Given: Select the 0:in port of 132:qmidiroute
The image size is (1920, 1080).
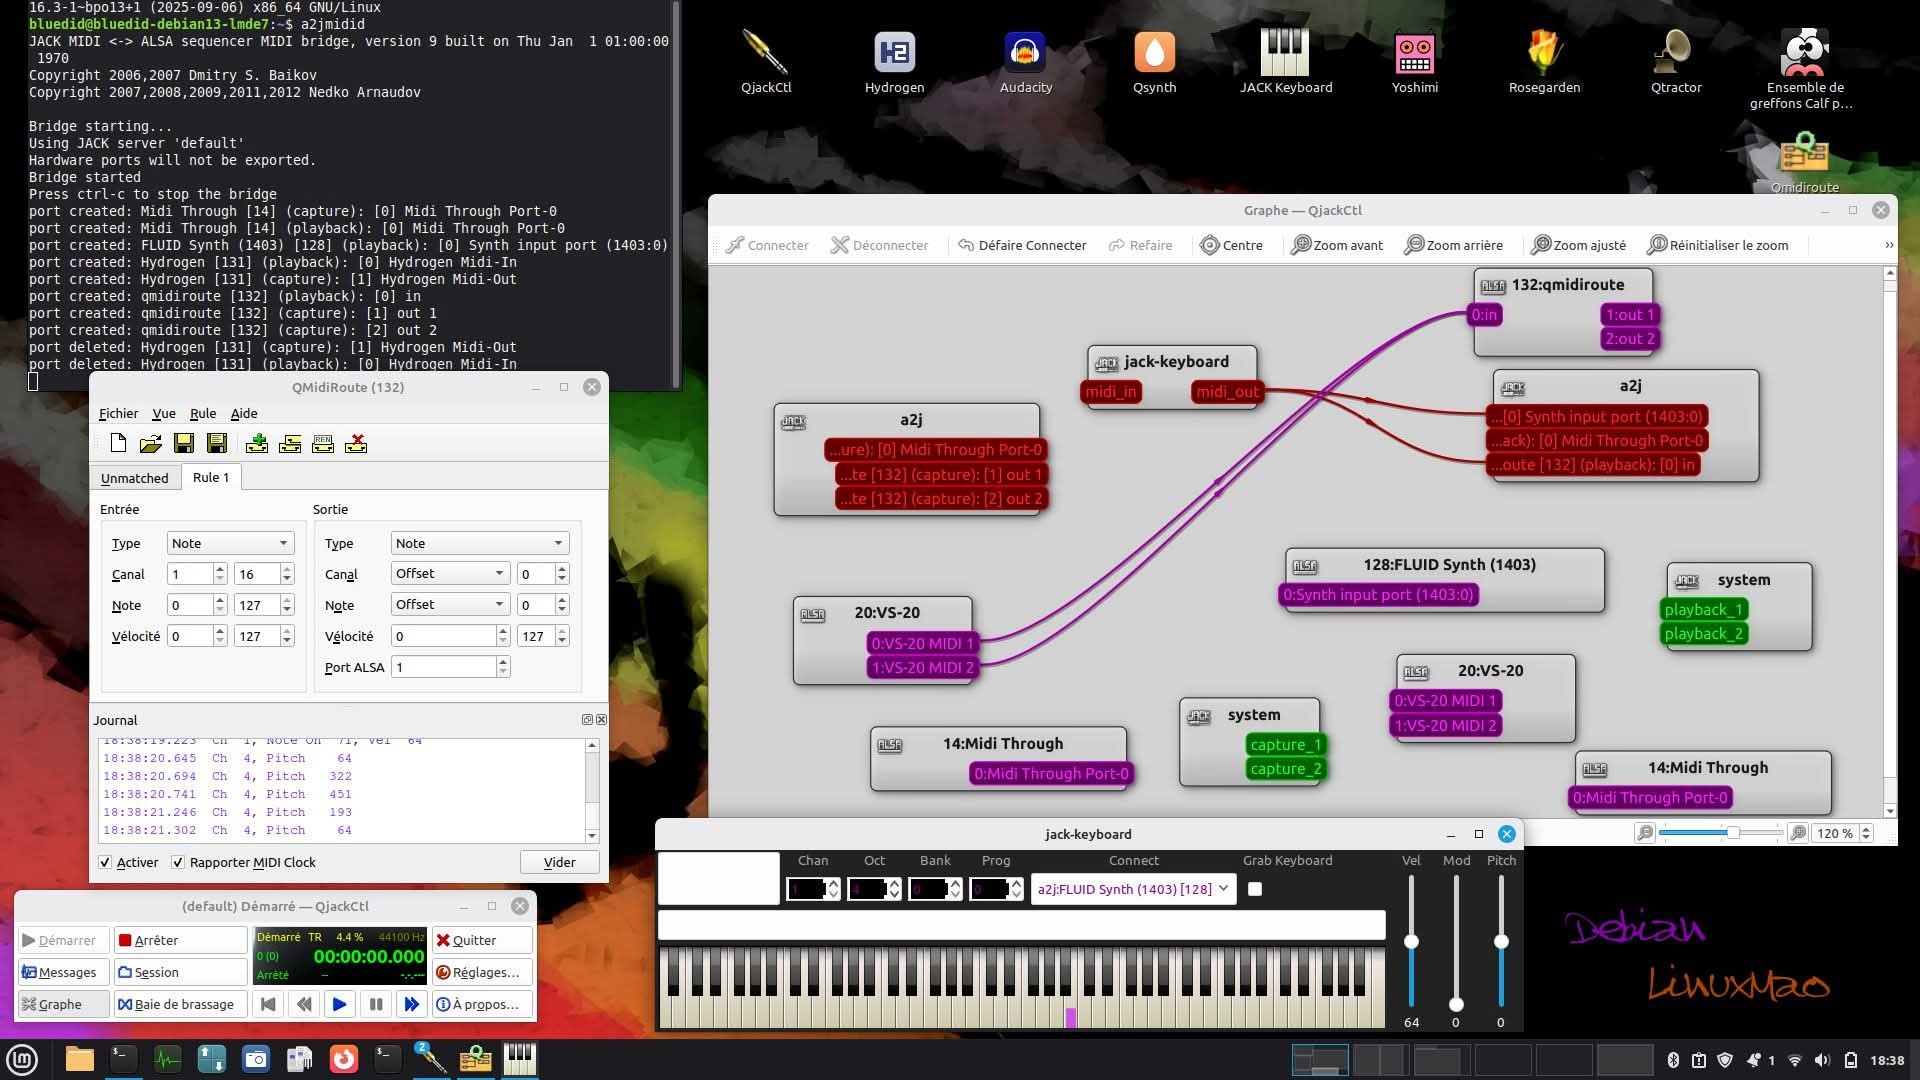Looking at the screenshot, I should point(1484,315).
